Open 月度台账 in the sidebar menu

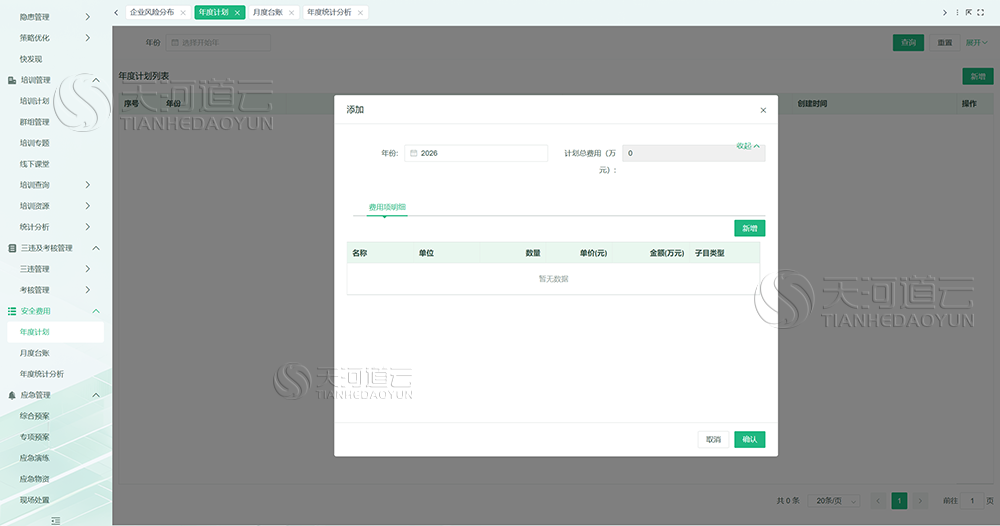pos(34,353)
